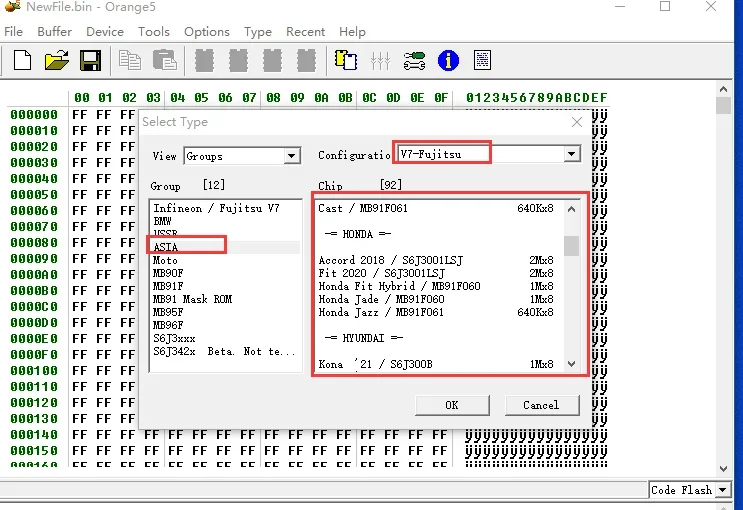Click the chip list scrollbar thumb
The width and height of the screenshot is (743, 510).
(571, 246)
